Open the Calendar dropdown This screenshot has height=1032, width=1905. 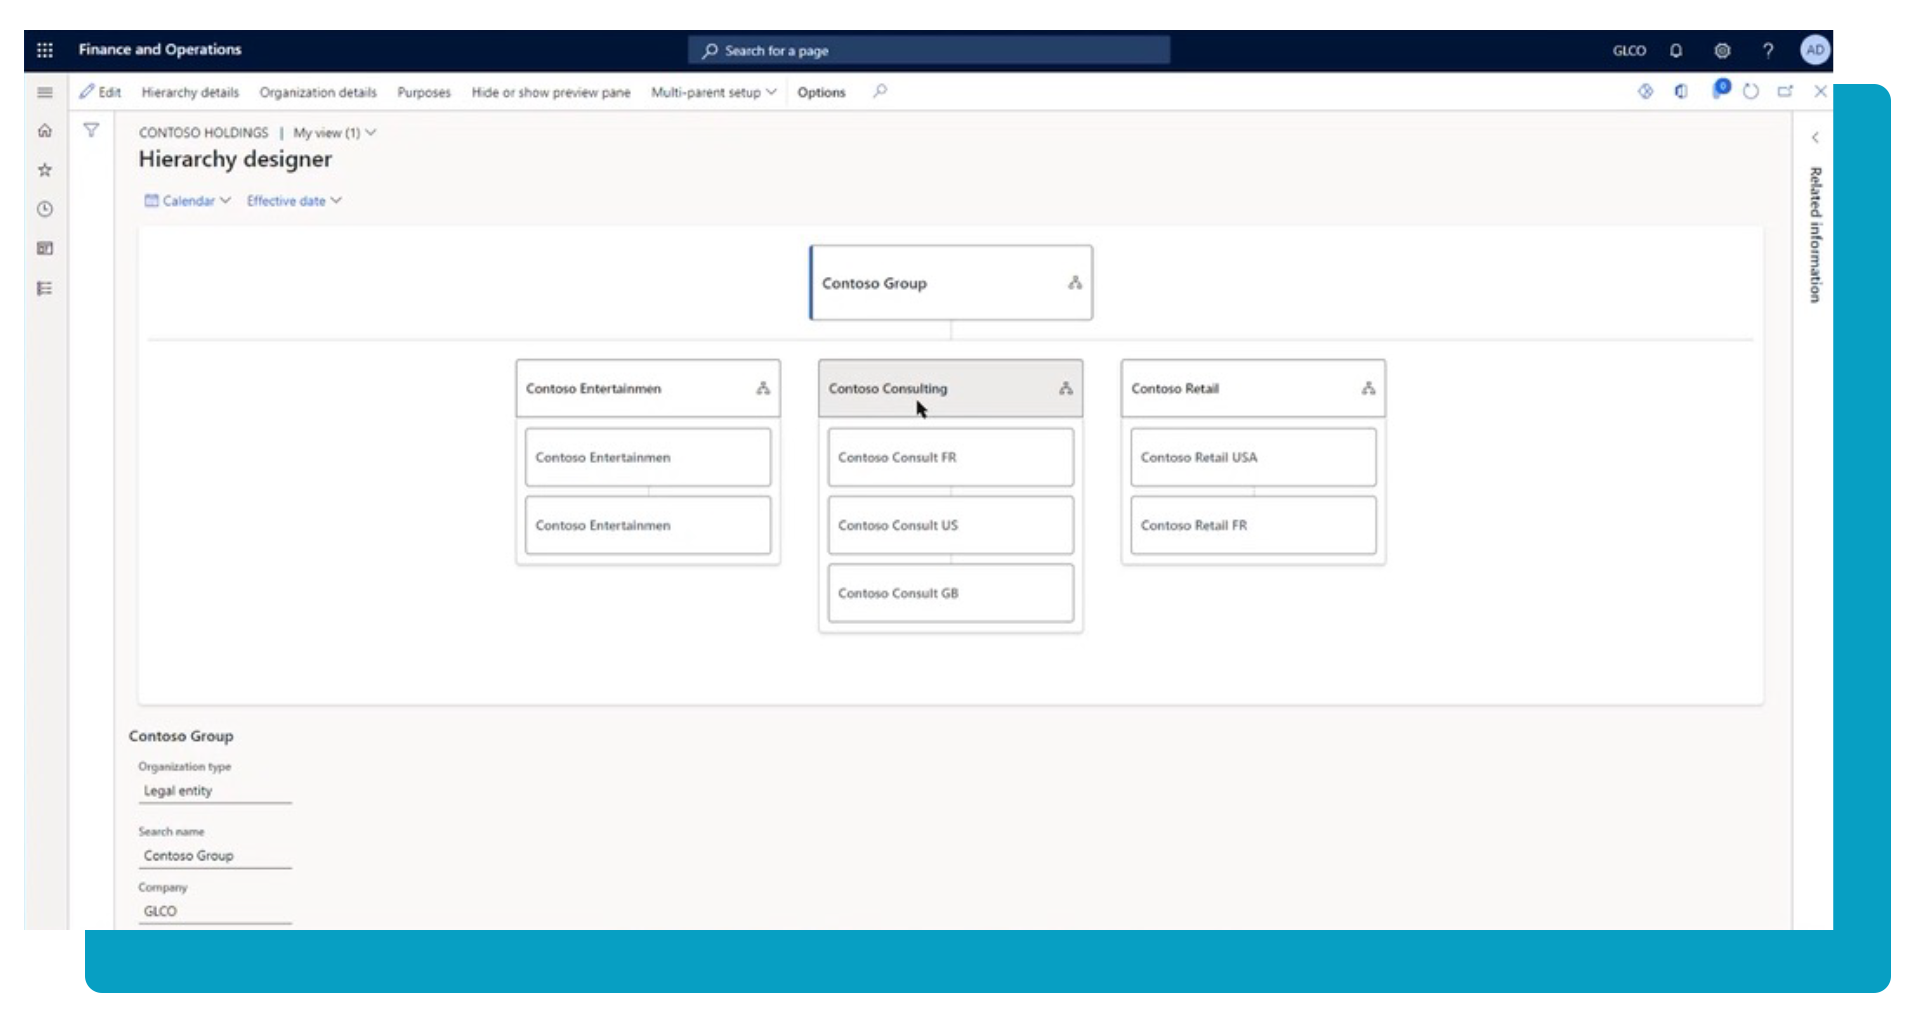[x=188, y=201]
